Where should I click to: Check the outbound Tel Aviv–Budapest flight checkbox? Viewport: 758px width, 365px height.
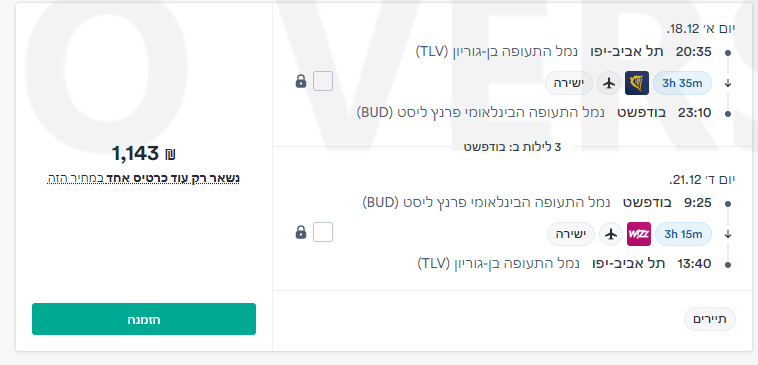(323, 81)
